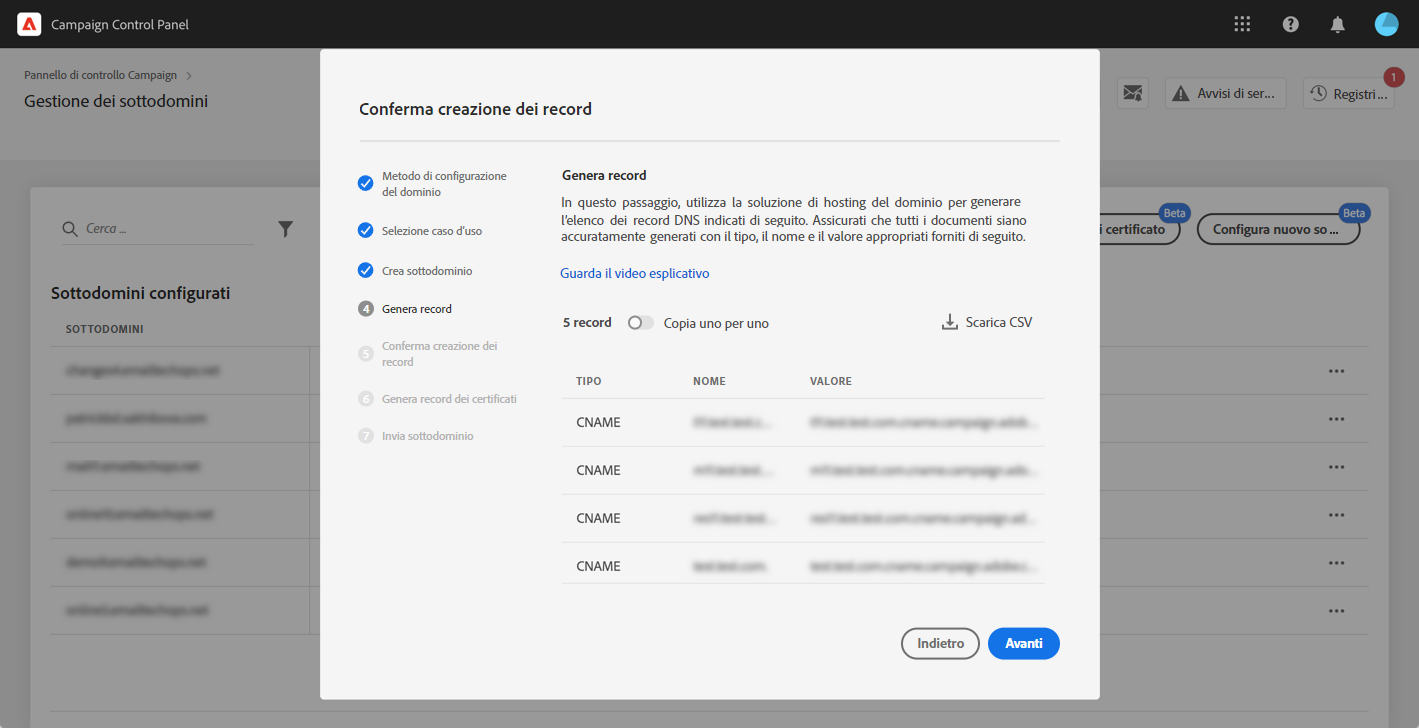Expand three-dots menu on third subdomain row
The width and height of the screenshot is (1419, 728).
[1336, 467]
